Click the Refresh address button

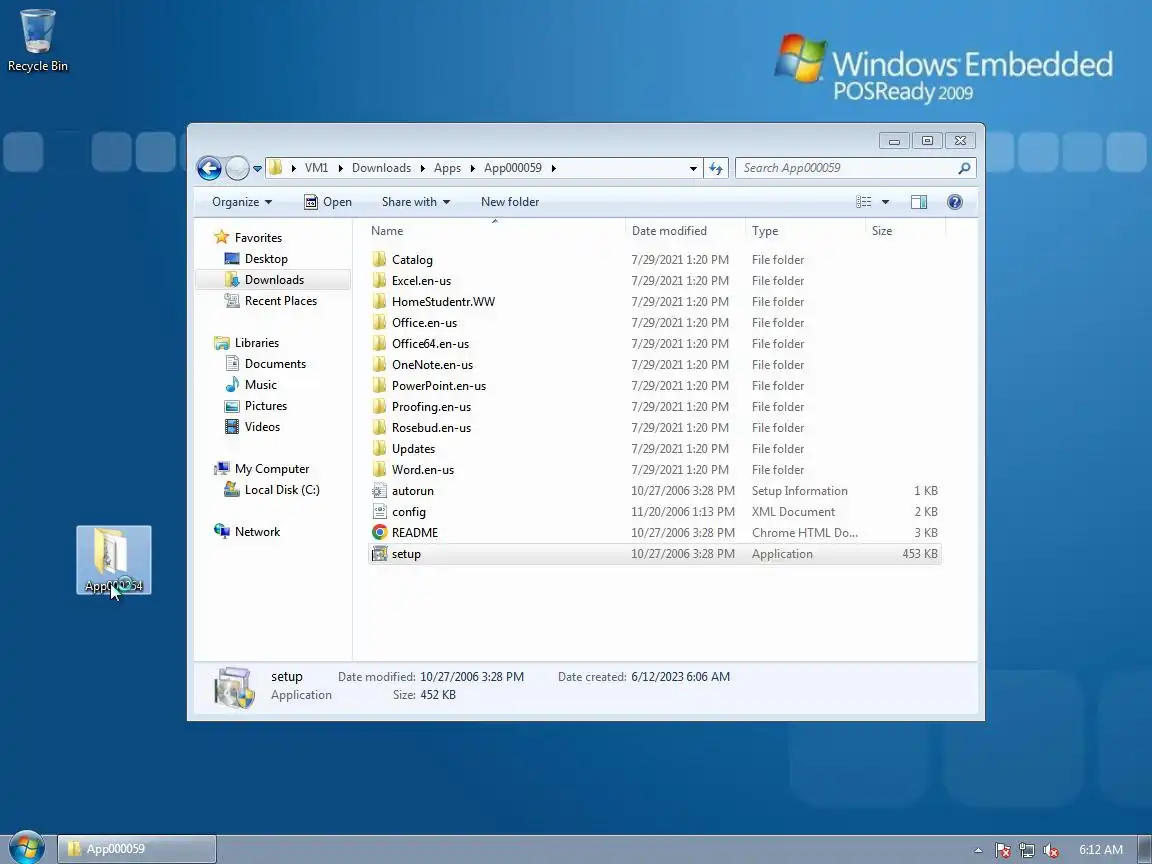point(716,168)
